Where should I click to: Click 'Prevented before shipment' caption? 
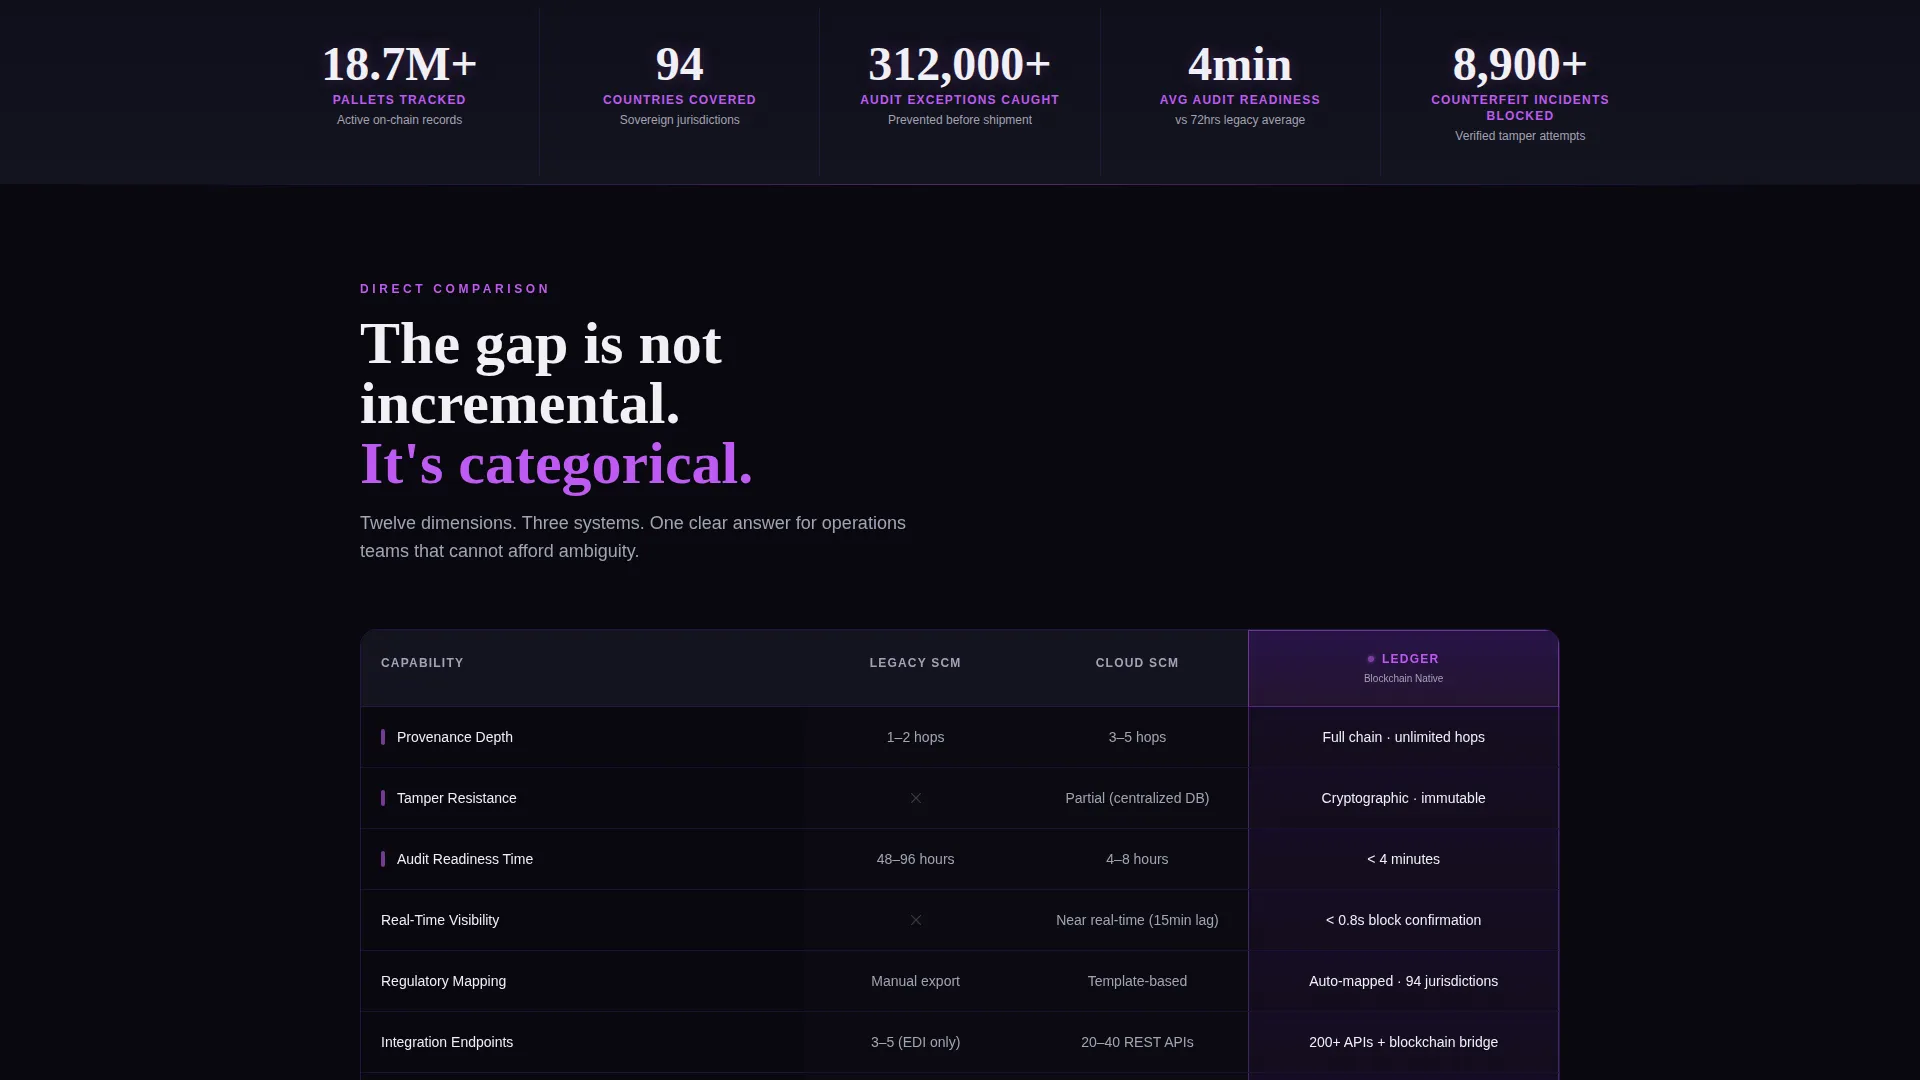pyautogui.click(x=959, y=120)
